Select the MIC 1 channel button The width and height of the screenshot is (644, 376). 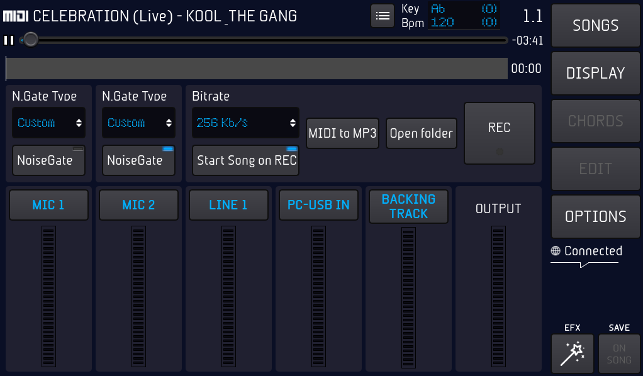coord(48,205)
